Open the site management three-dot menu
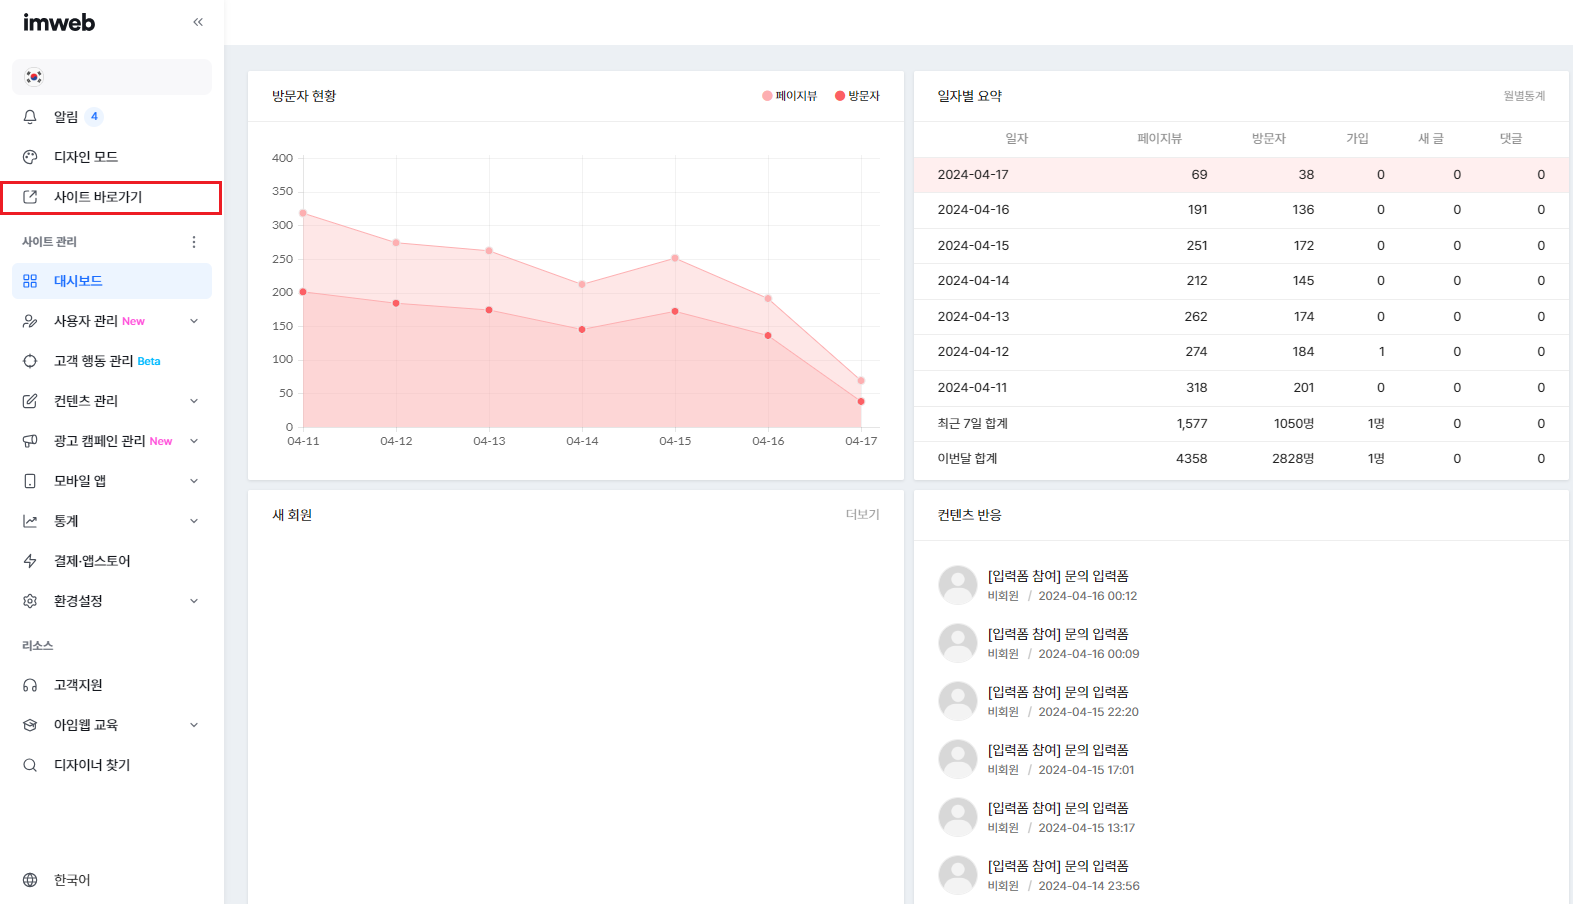Image resolution: width=1573 pixels, height=904 pixels. [194, 242]
